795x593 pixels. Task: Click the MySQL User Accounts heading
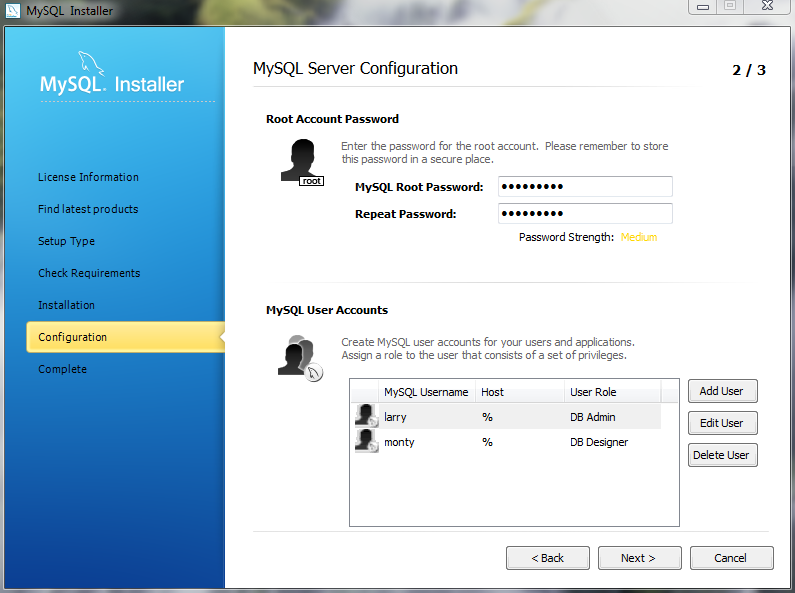point(327,310)
